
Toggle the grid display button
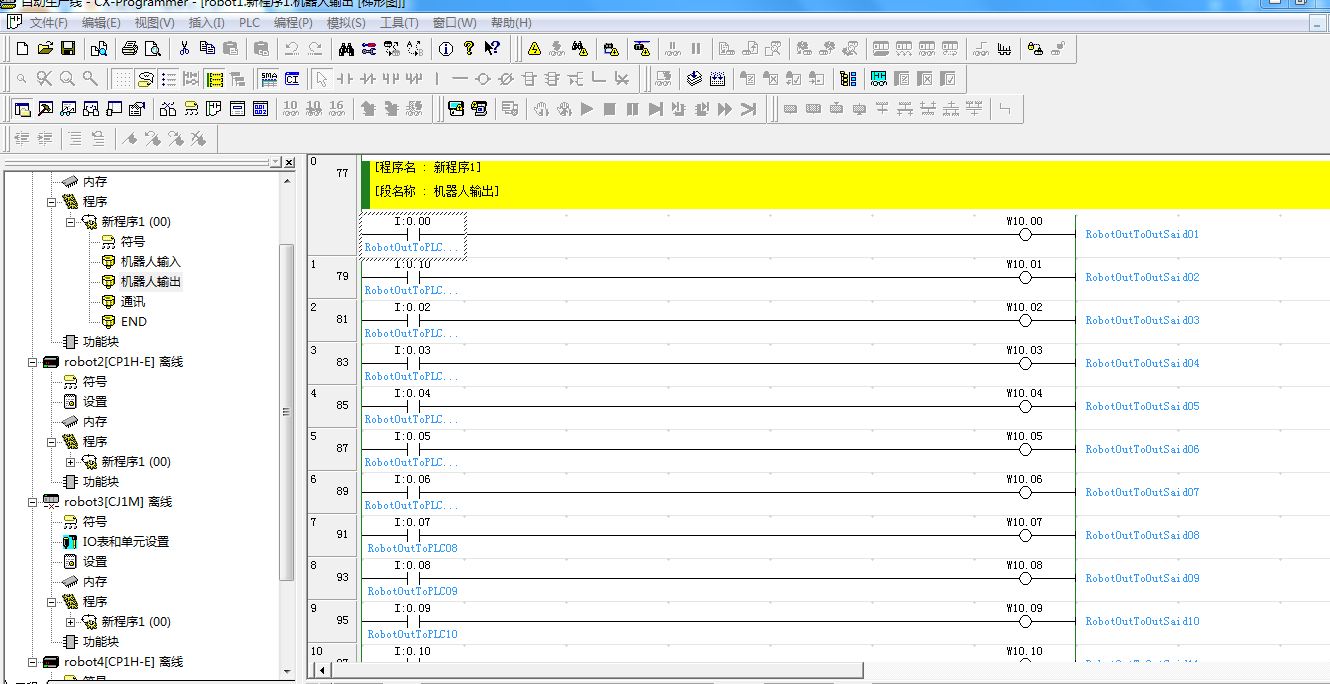pyautogui.click(x=121, y=79)
